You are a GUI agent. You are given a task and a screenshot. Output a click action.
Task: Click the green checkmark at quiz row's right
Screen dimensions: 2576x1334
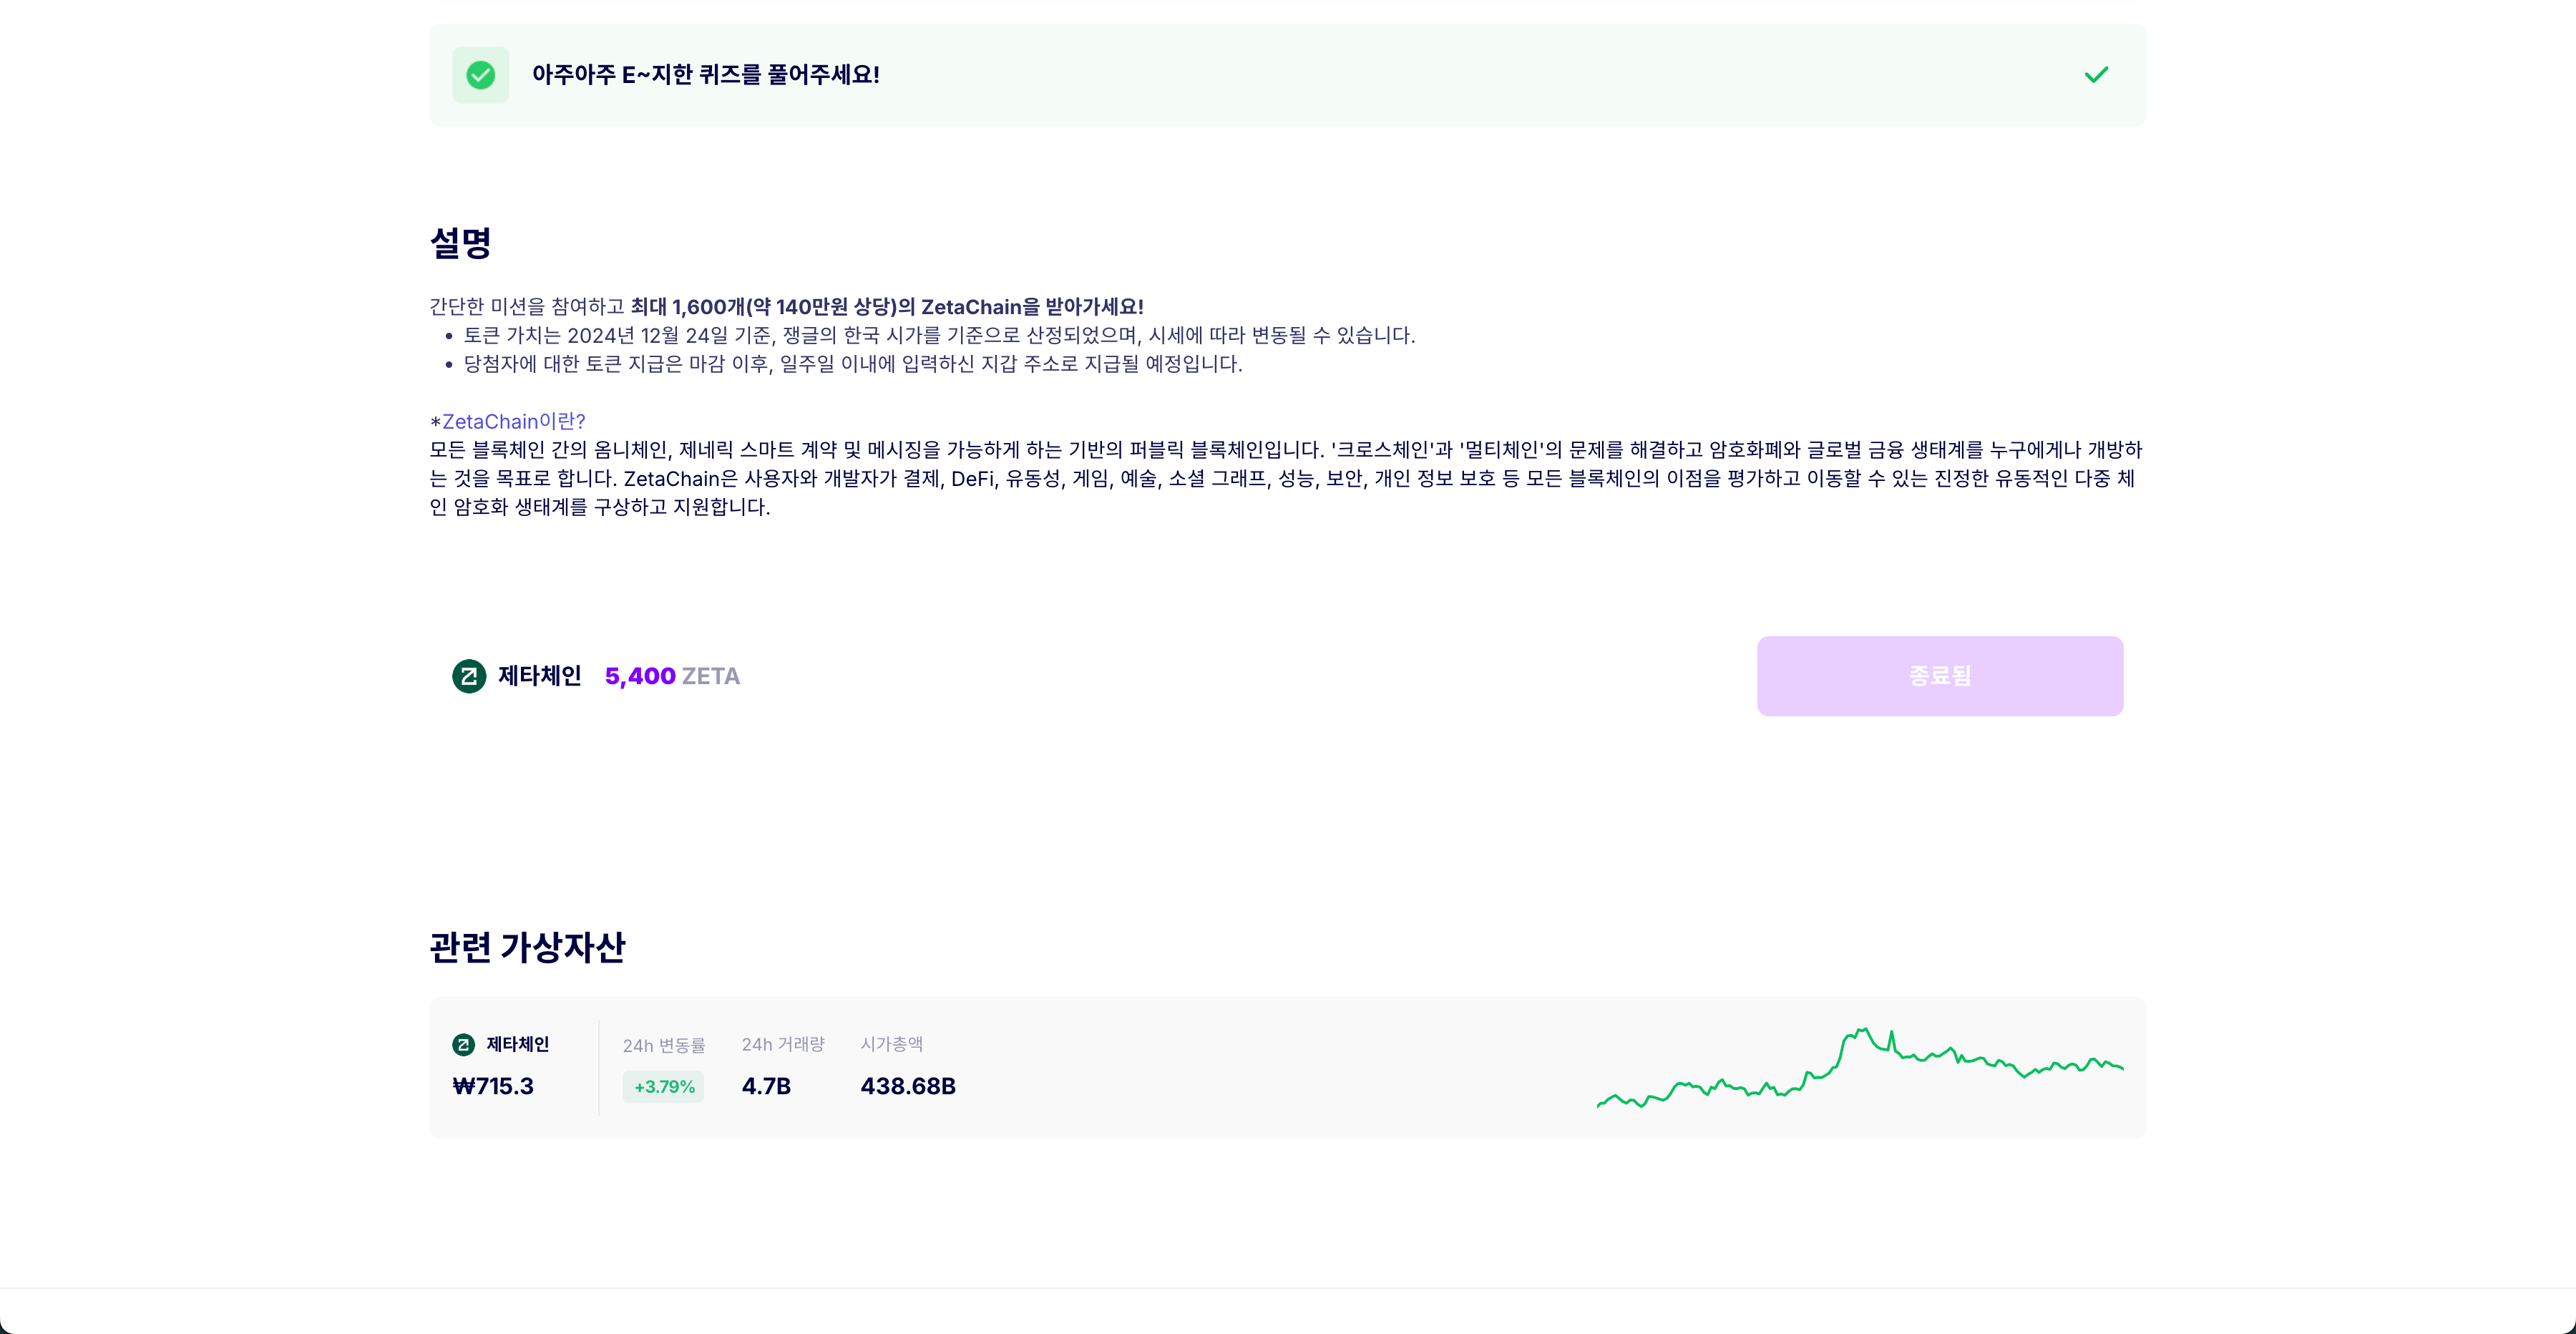click(2096, 75)
